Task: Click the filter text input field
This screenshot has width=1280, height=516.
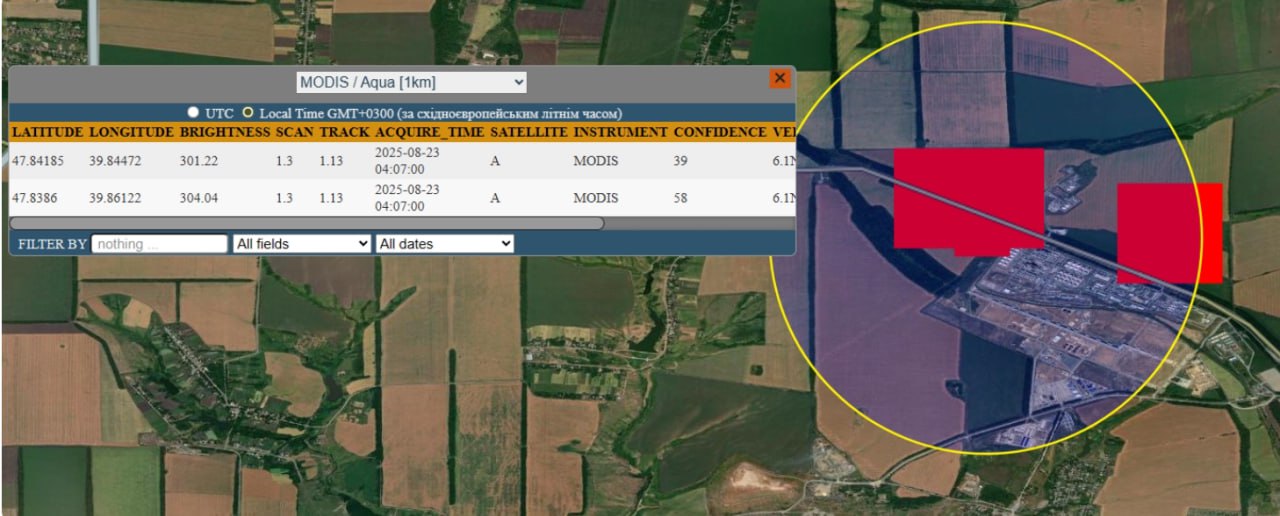Action: coord(160,243)
